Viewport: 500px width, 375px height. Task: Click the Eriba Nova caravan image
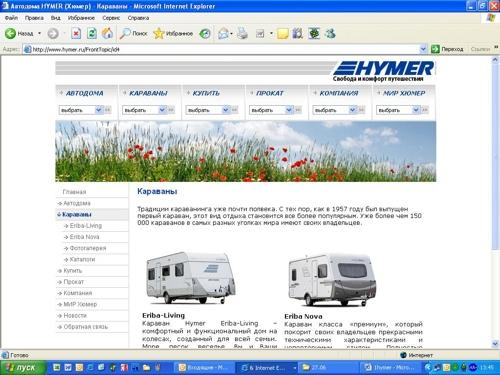pyautogui.click(x=332, y=280)
